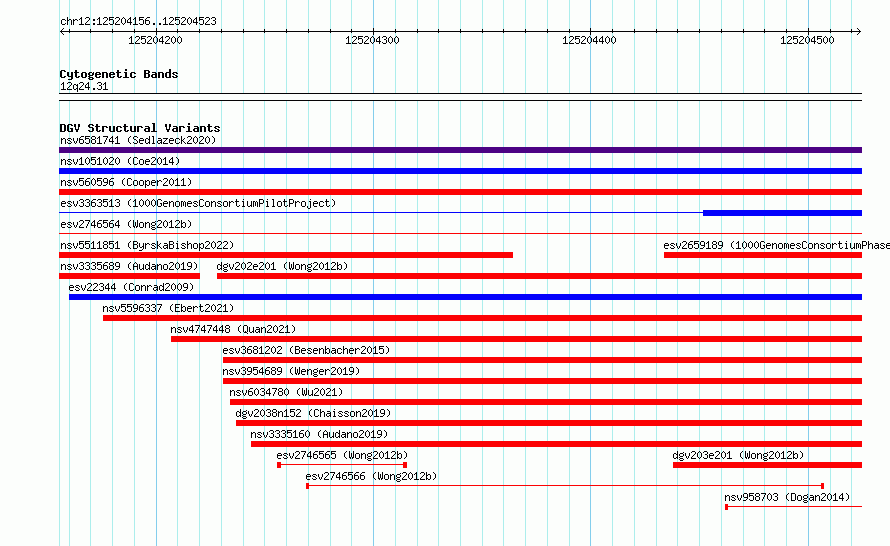Click blue bar of esv22344 variant

[x=465, y=297]
